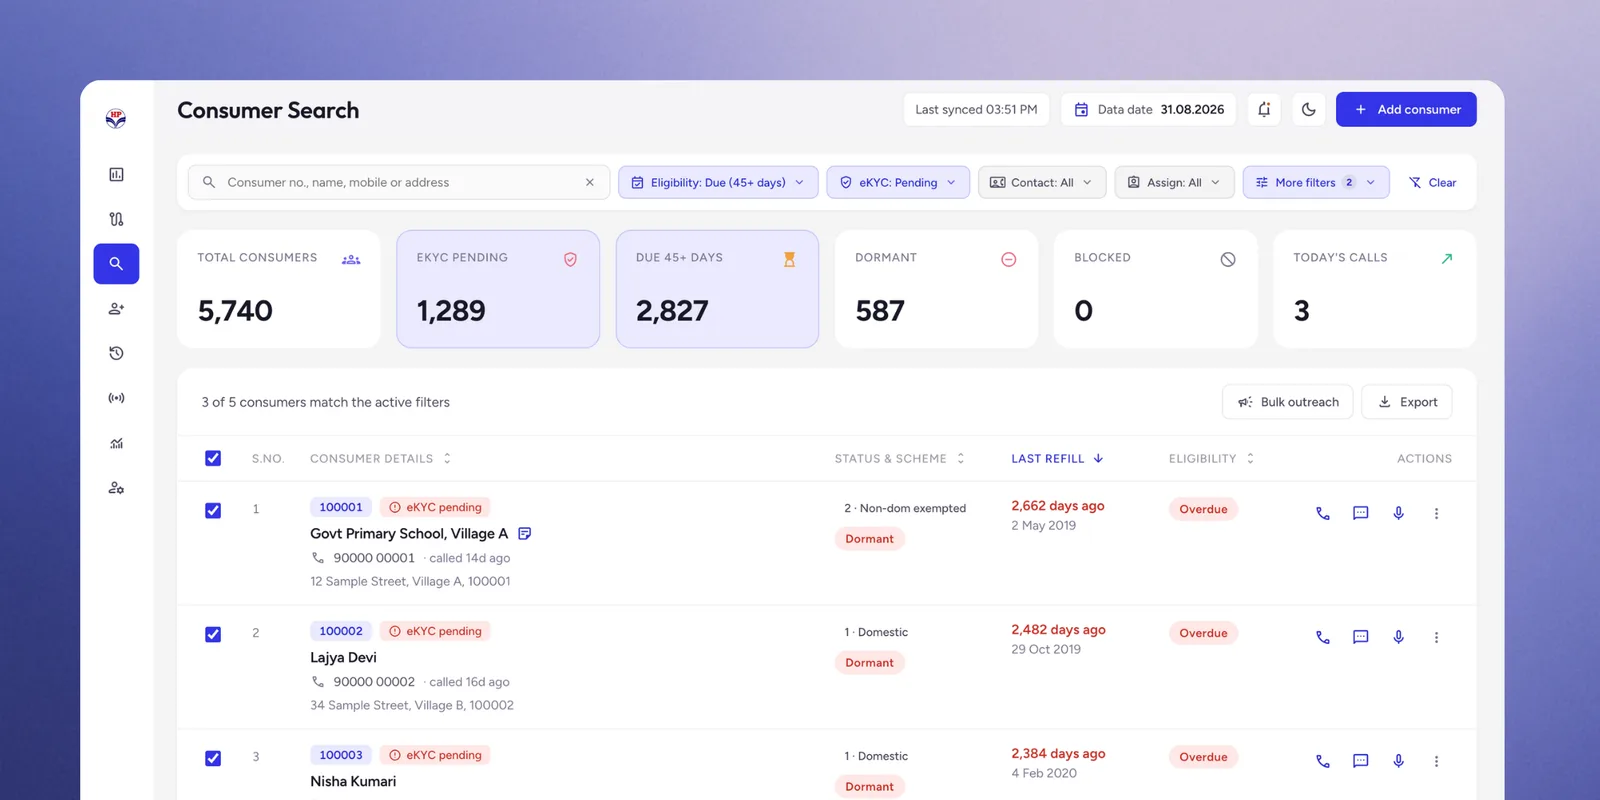Click the Clear filters button
Image resolution: width=1600 pixels, height=800 pixels.
[1432, 182]
